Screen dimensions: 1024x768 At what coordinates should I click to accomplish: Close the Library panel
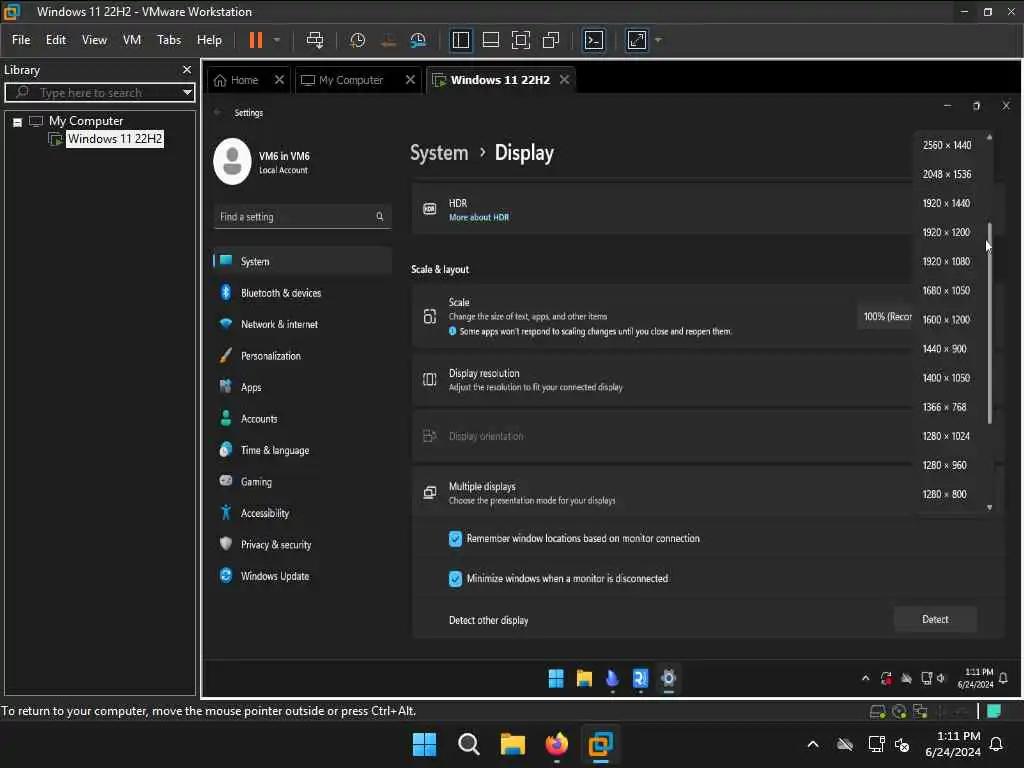(x=187, y=69)
